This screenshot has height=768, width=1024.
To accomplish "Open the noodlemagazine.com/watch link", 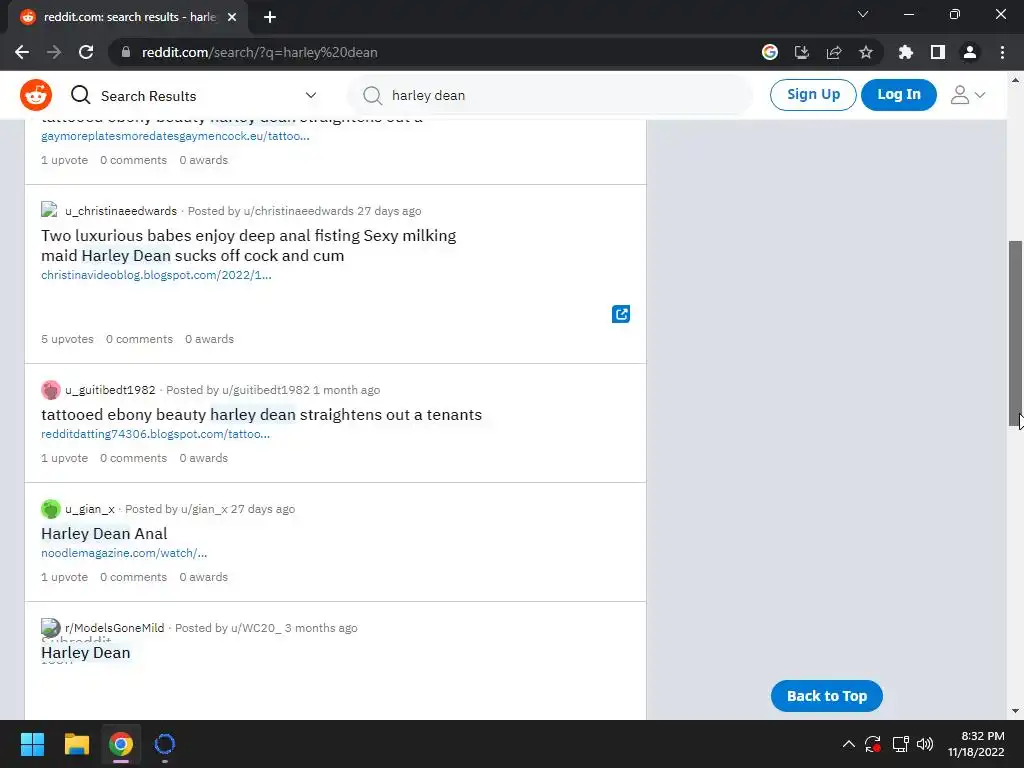I will tap(124, 553).
